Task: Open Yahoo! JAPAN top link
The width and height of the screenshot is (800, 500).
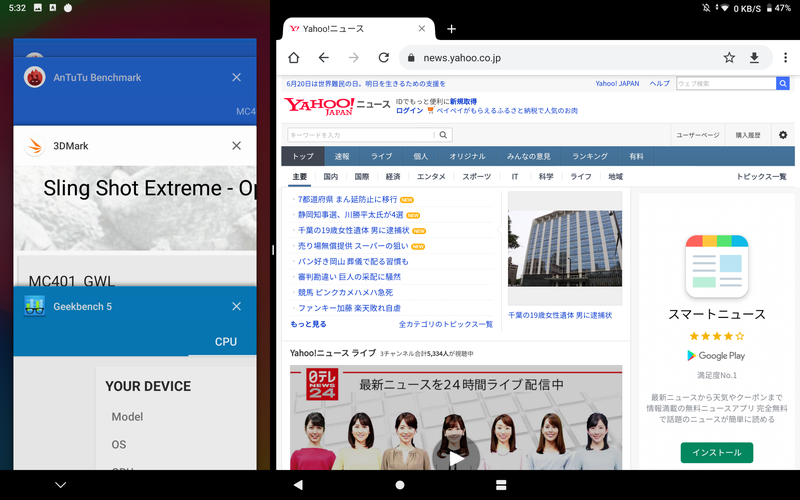Action: (x=617, y=83)
